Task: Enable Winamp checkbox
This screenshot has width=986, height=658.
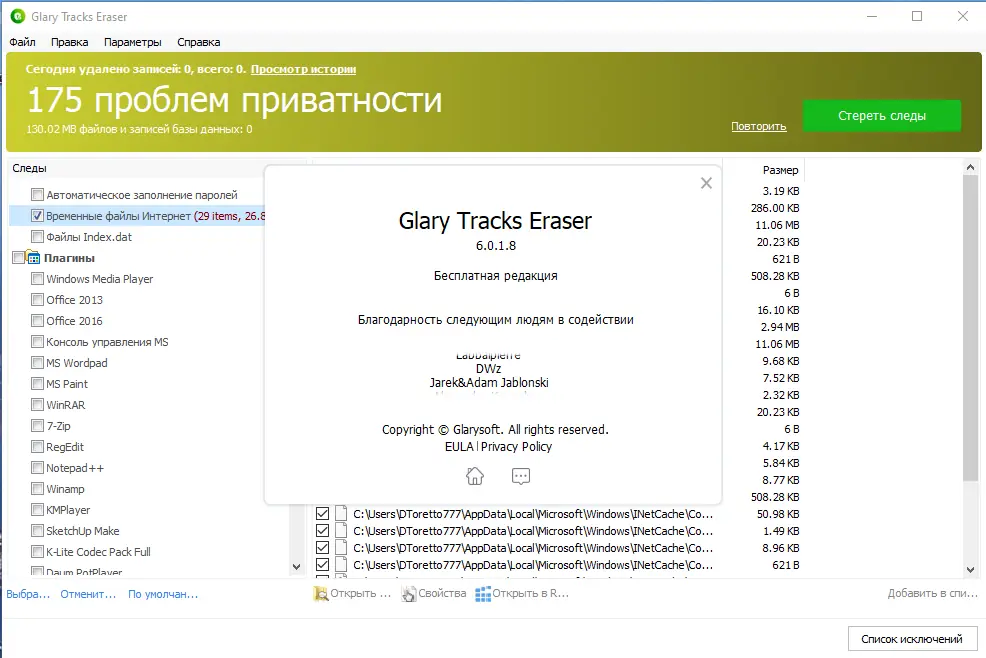Action: 37,489
